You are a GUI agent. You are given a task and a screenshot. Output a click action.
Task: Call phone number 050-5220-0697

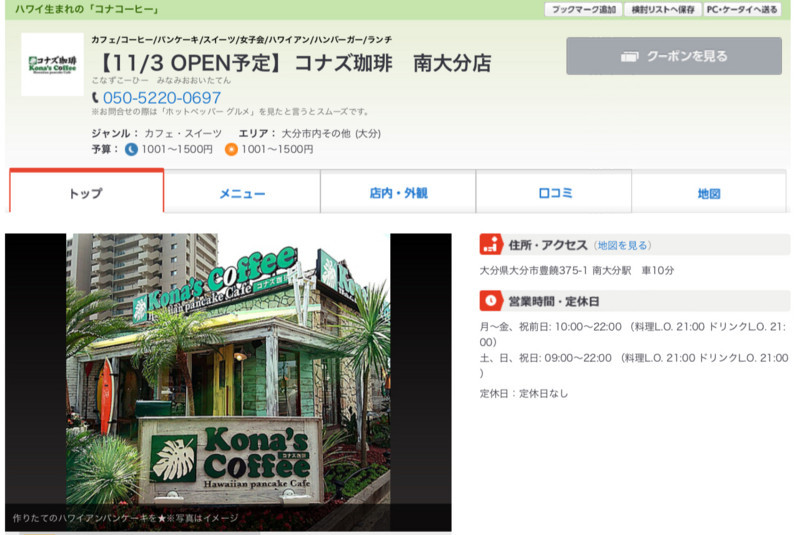click(162, 97)
